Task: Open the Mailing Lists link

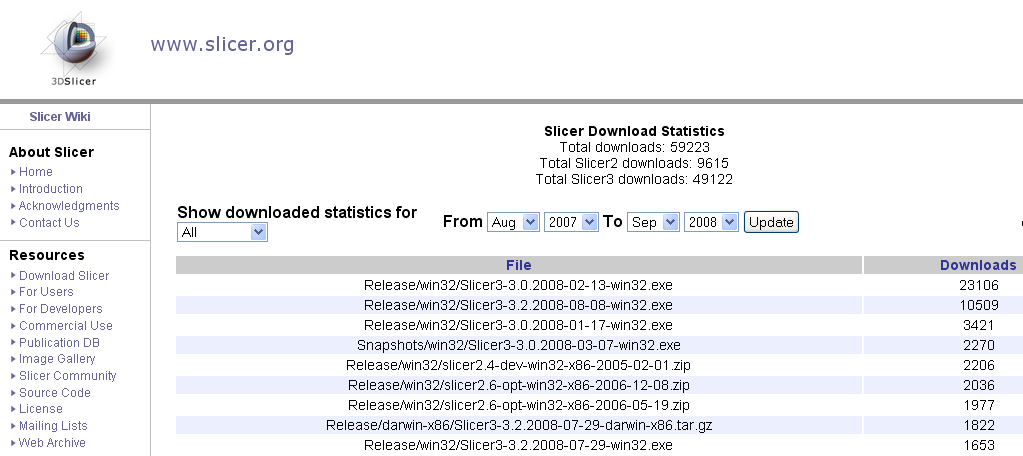Action: point(53,426)
